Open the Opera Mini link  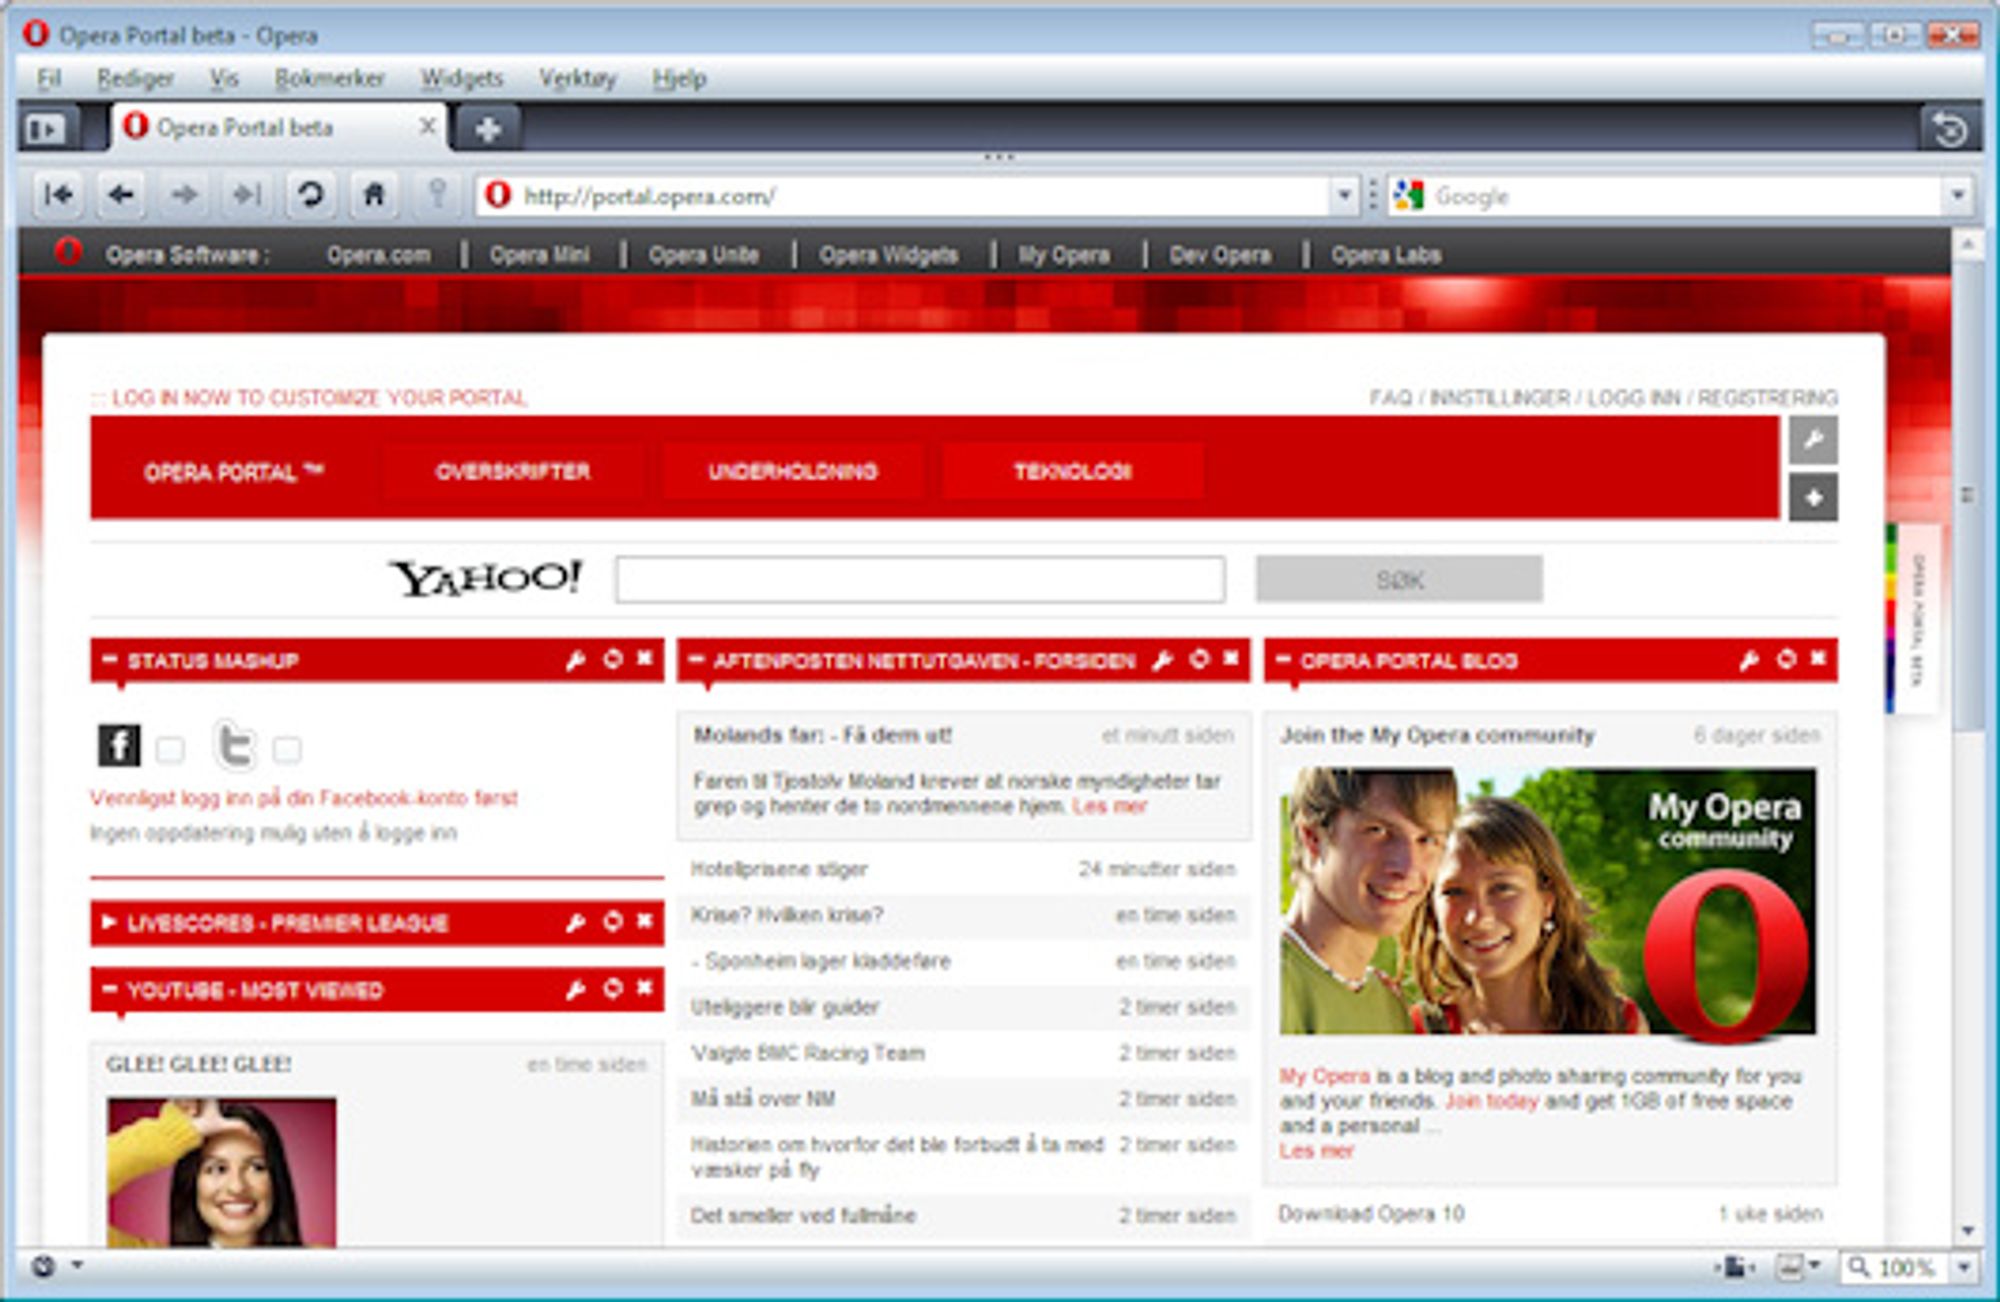coord(540,255)
